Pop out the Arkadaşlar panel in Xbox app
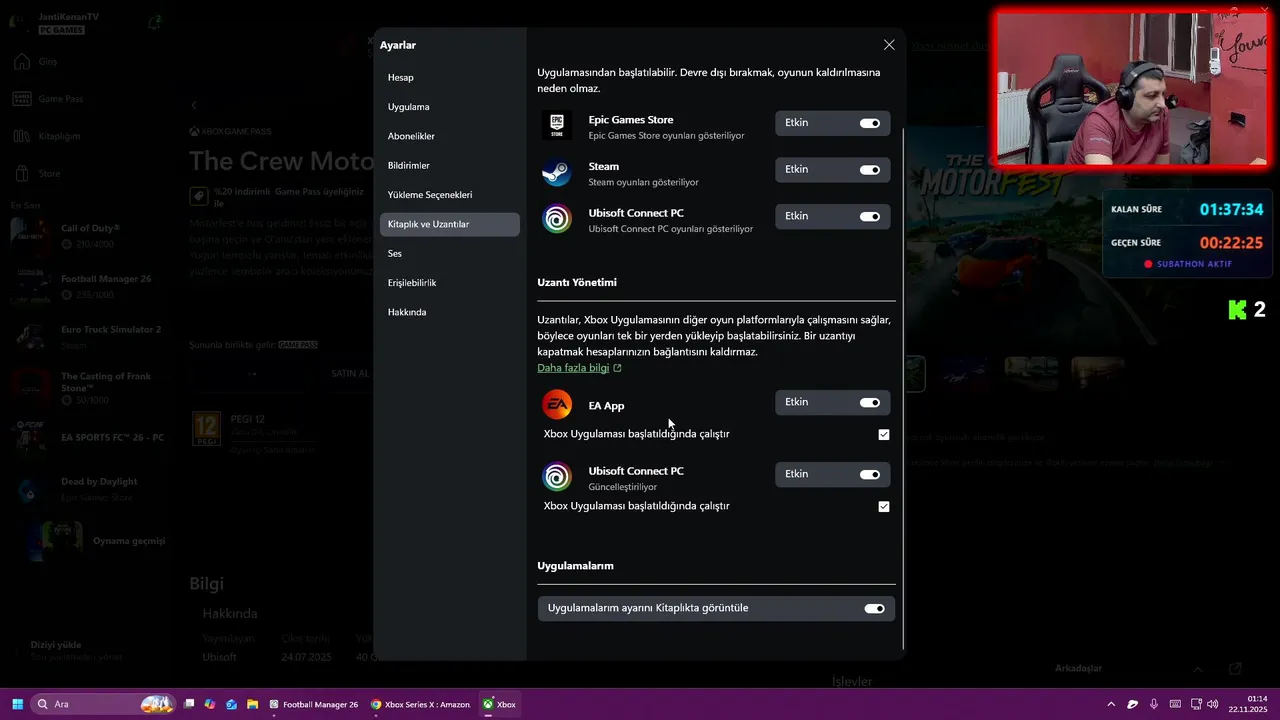The width and height of the screenshot is (1280, 720). pyautogui.click(x=1235, y=668)
